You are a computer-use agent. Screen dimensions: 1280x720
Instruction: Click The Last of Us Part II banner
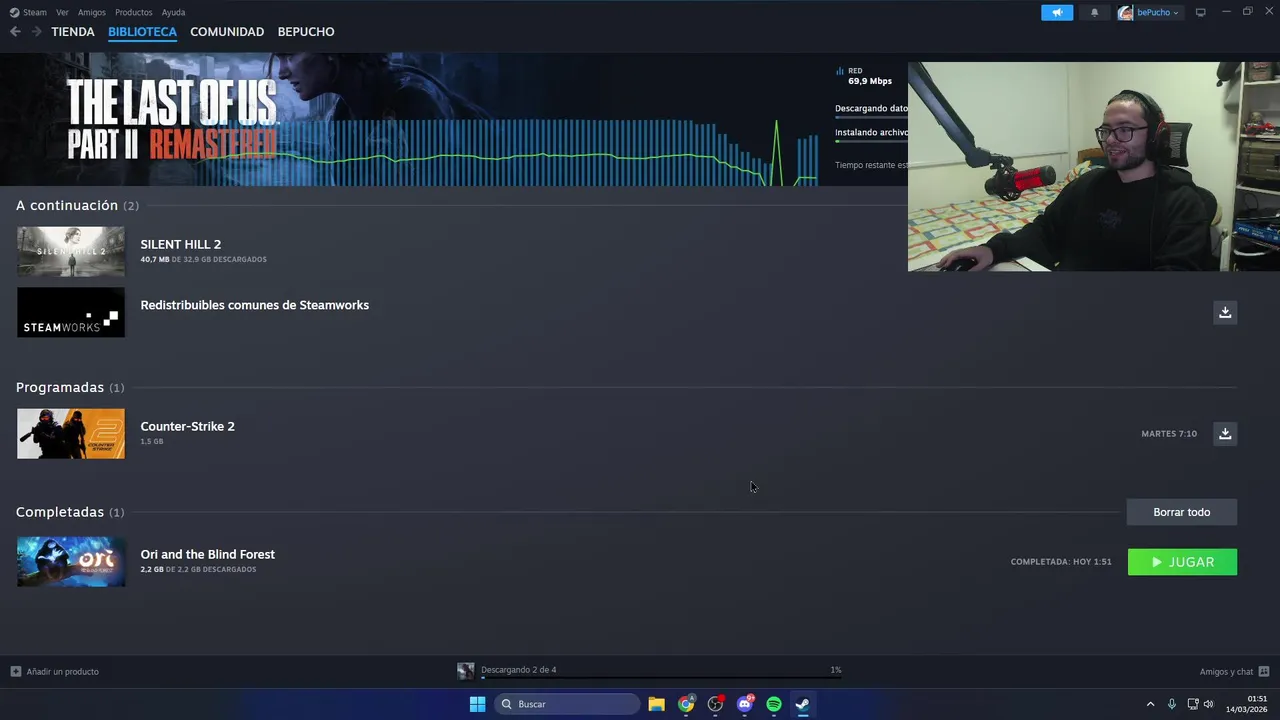click(x=172, y=118)
